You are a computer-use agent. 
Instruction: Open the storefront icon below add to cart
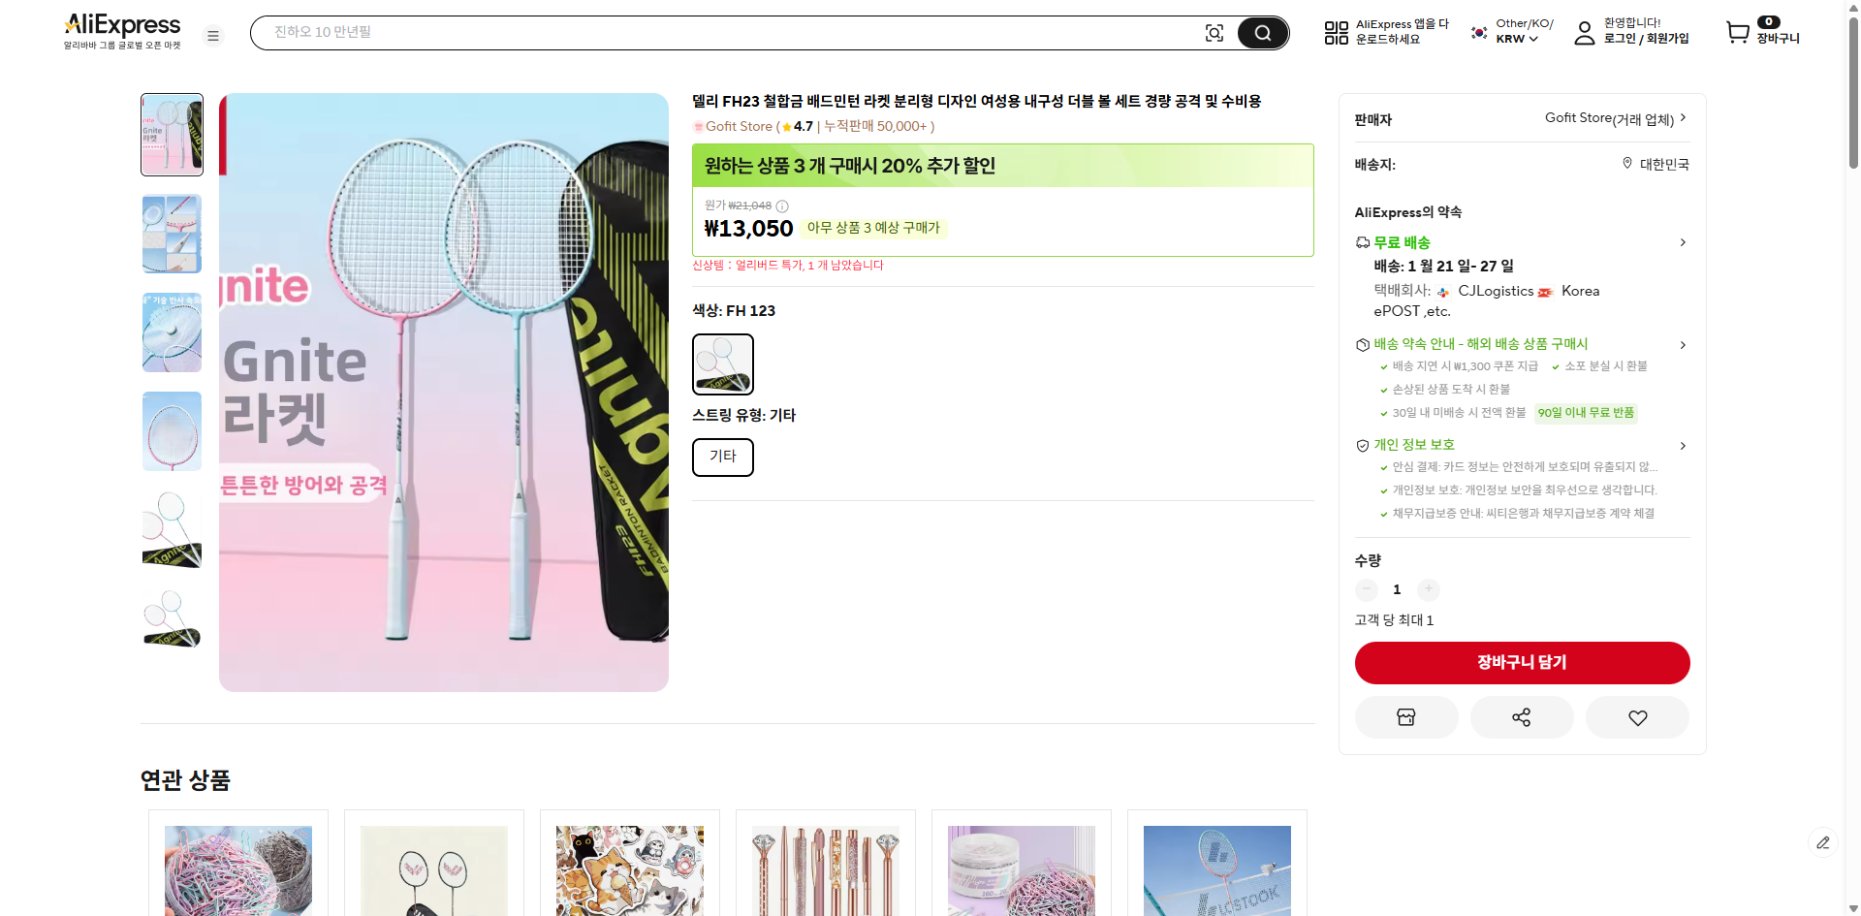(1406, 717)
